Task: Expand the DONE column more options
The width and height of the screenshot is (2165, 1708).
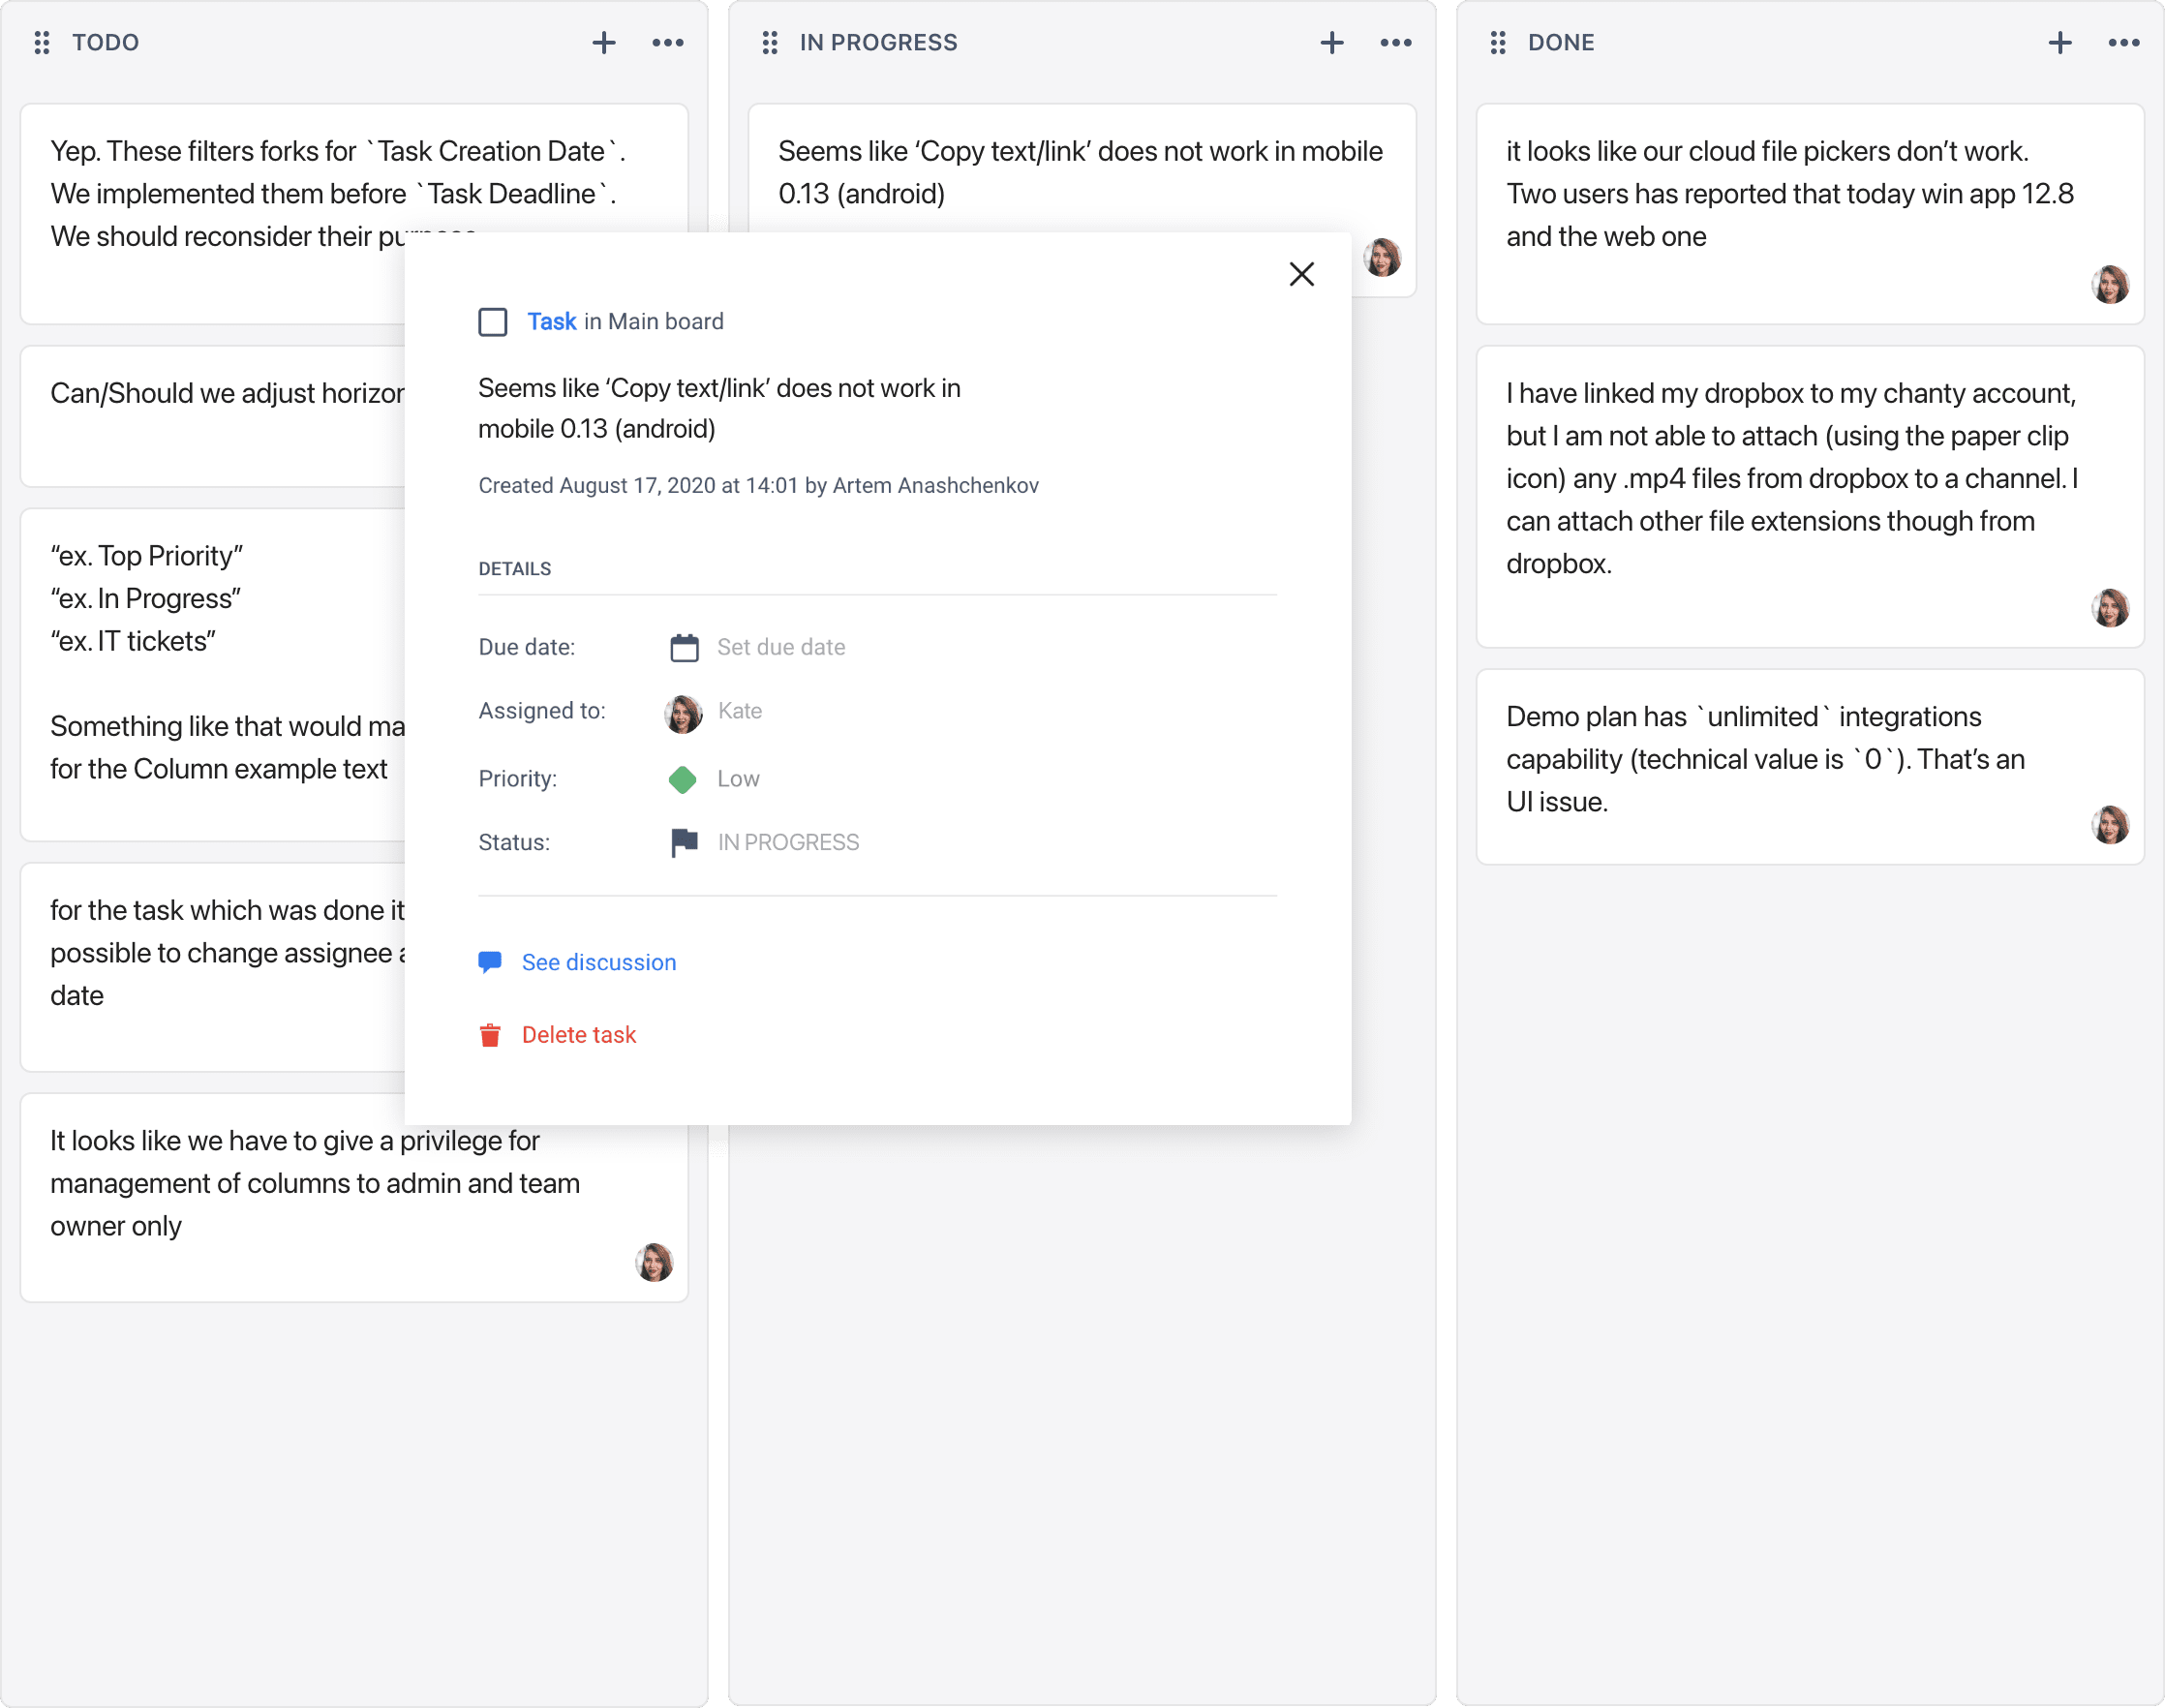Action: pos(2123,43)
